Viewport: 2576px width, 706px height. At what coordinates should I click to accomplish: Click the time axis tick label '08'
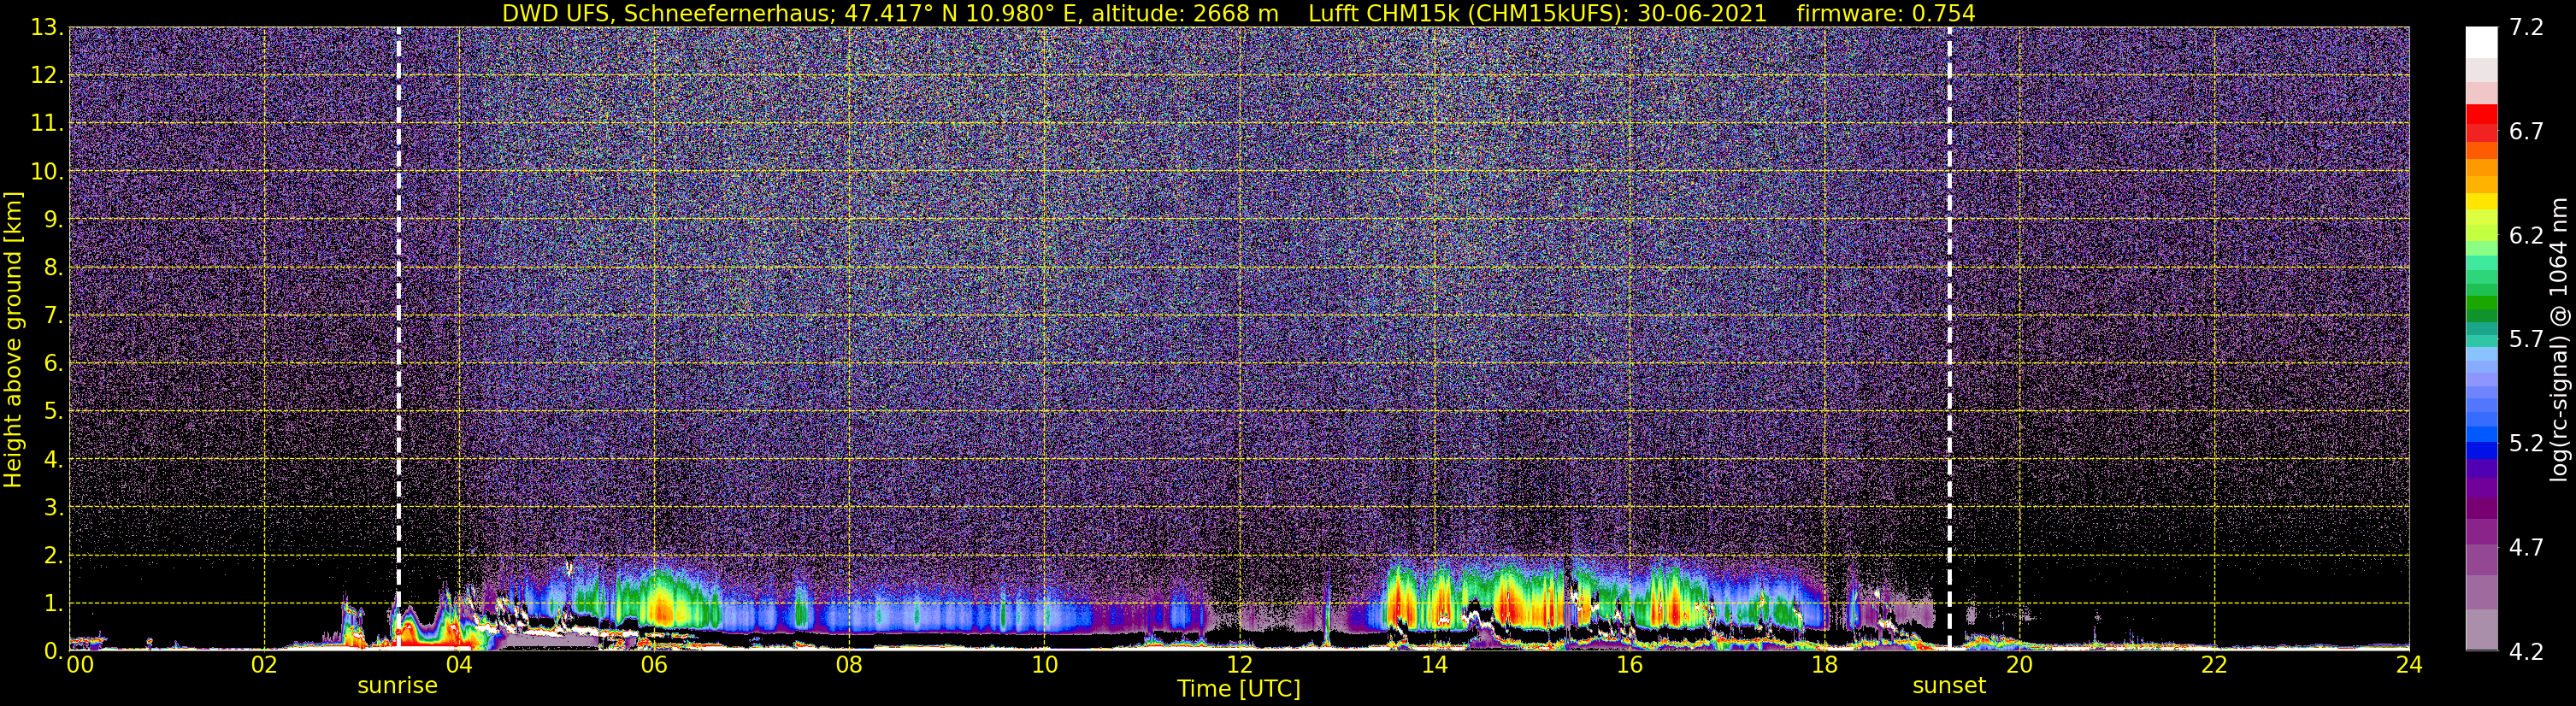click(x=849, y=665)
